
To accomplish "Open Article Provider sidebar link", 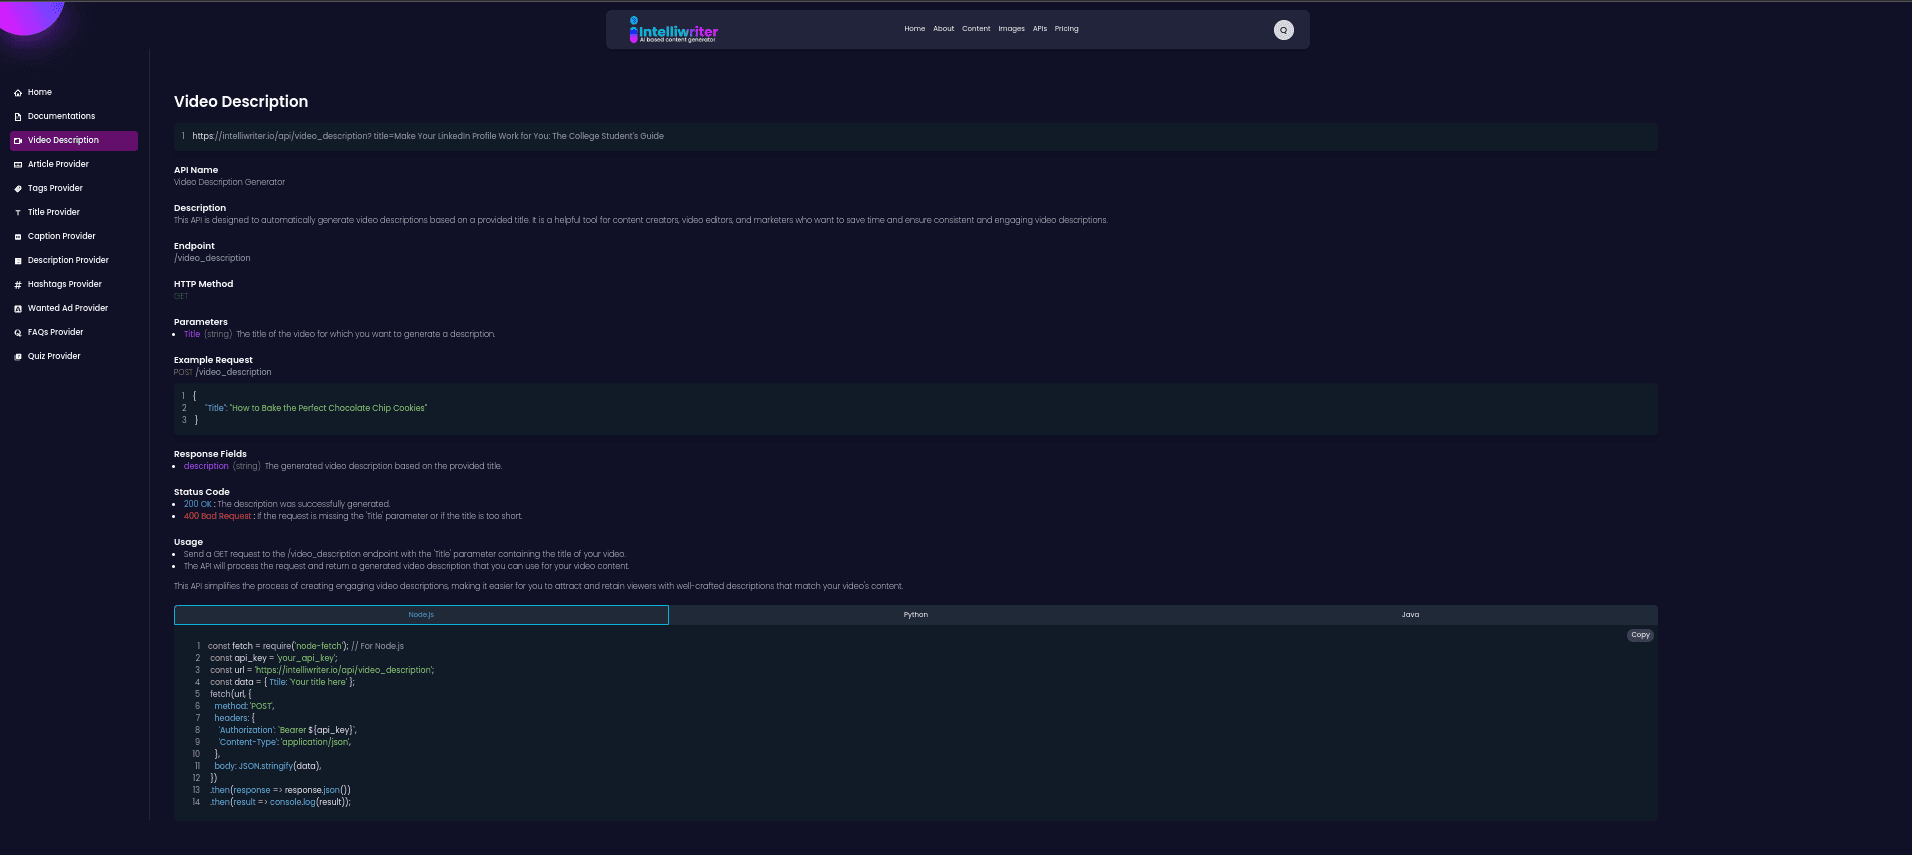I will tap(58, 164).
